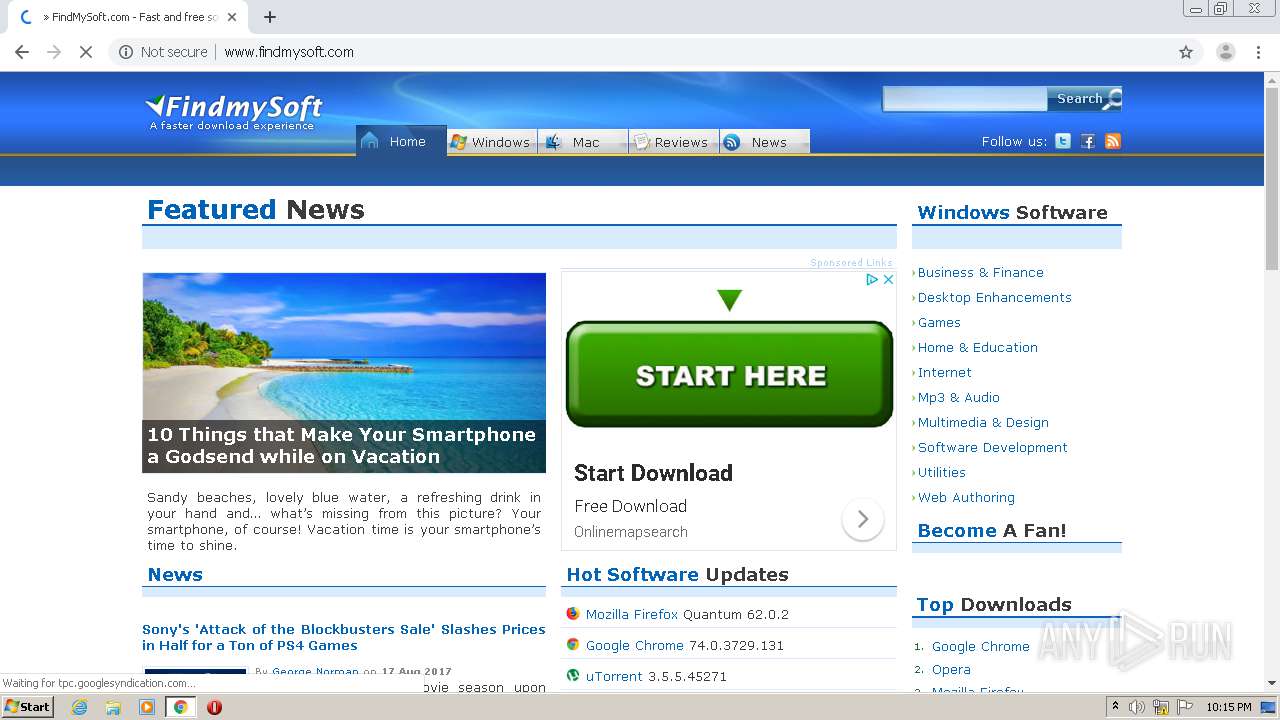Open Windows Explorer folder in taskbar

113,707
